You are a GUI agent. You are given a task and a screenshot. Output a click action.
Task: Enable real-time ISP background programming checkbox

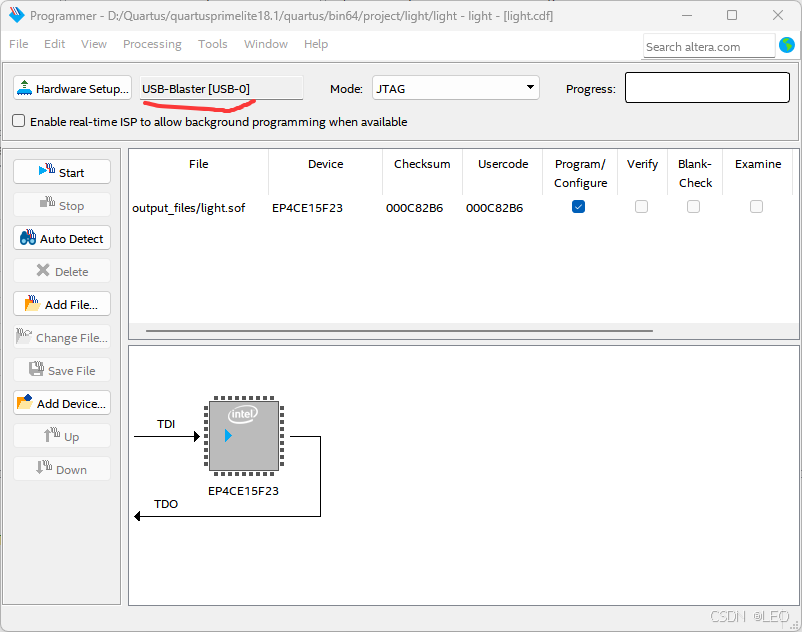pyautogui.click(x=18, y=121)
